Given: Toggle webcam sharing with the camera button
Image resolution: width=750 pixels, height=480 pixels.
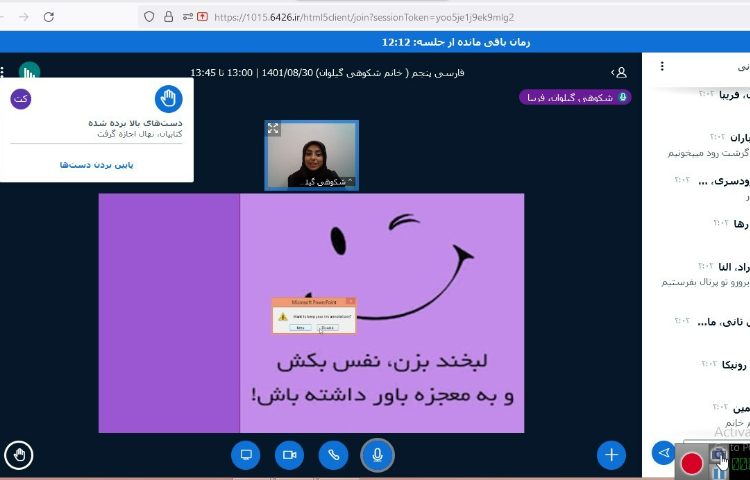Looking at the screenshot, I should tap(289, 455).
